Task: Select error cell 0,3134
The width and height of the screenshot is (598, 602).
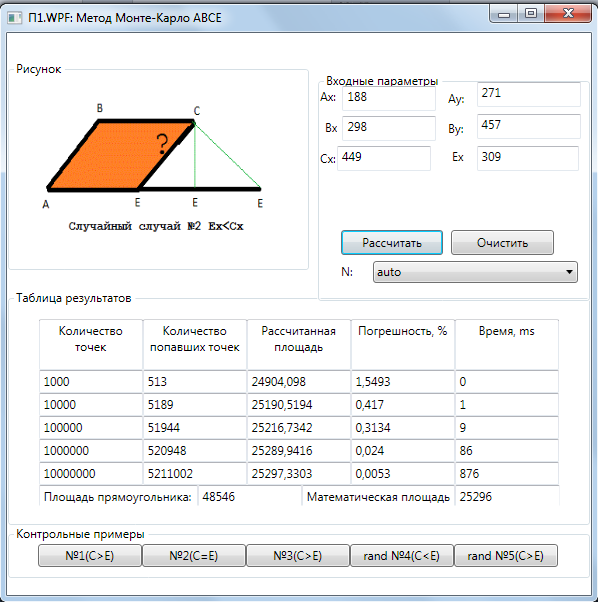Action: [x=403, y=428]
